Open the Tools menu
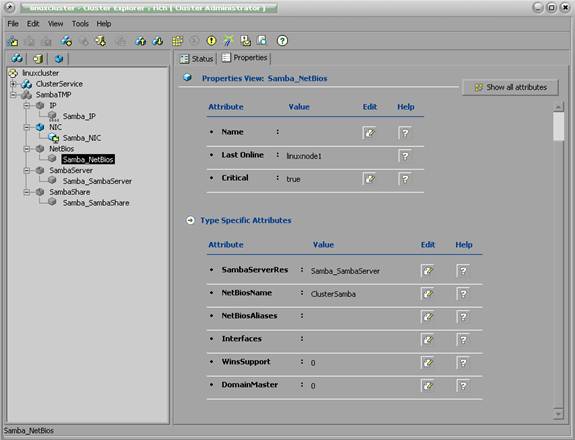The image size is (575, 440). click(80, 24)
